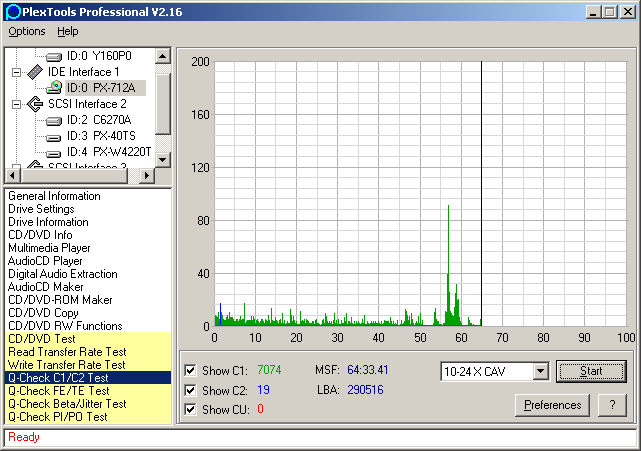Toggle the Show C2 checkbox
Viewport: 641px width, 451px height.
tap(190, 390)
